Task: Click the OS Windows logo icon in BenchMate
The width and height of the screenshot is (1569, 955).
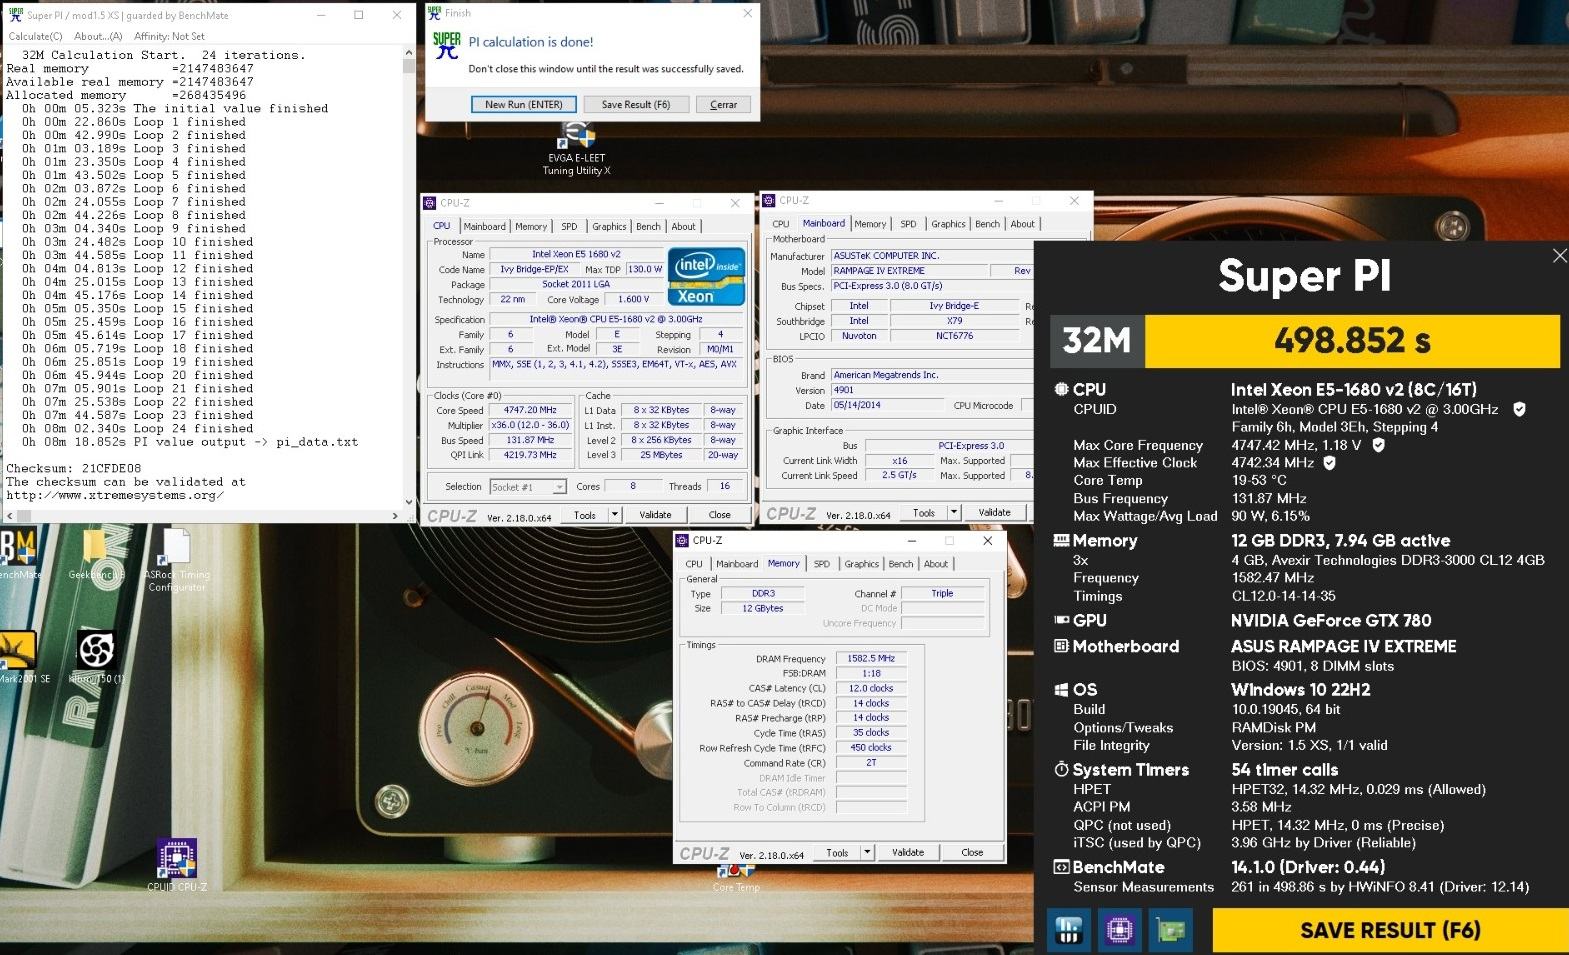Action: pyautogui.click(x=1061, y=690)
